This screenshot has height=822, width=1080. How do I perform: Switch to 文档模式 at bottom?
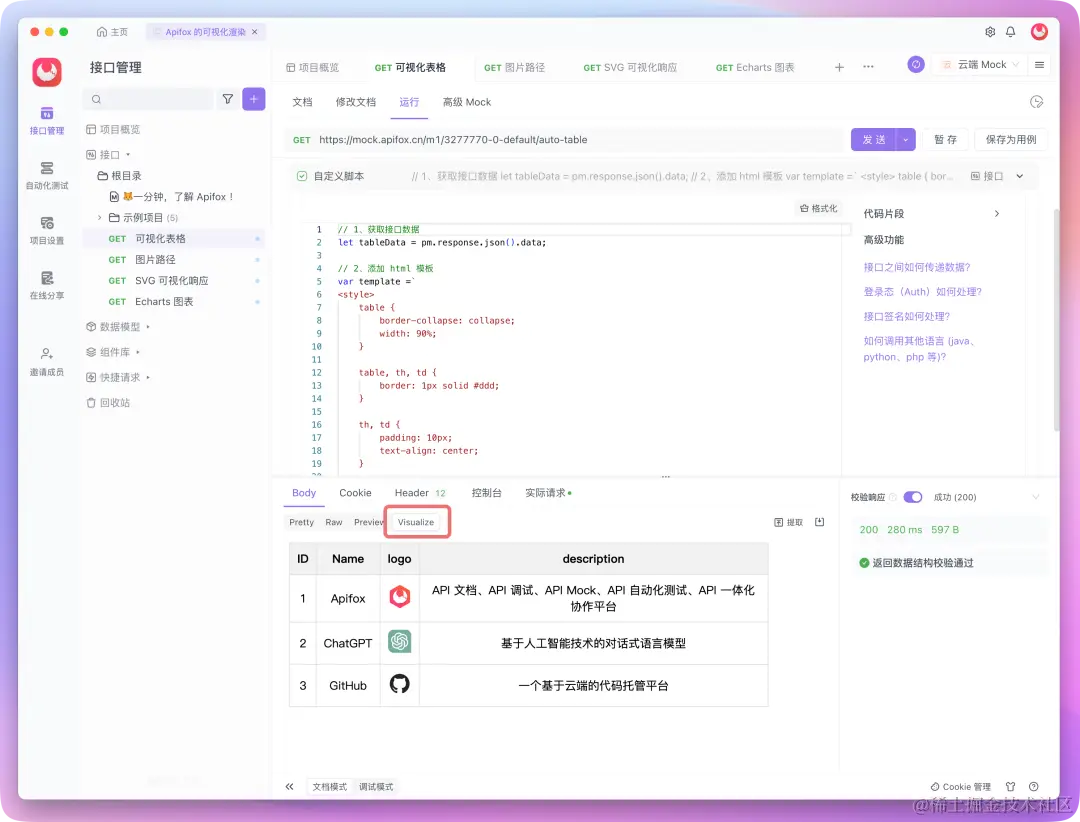point(329,786)
